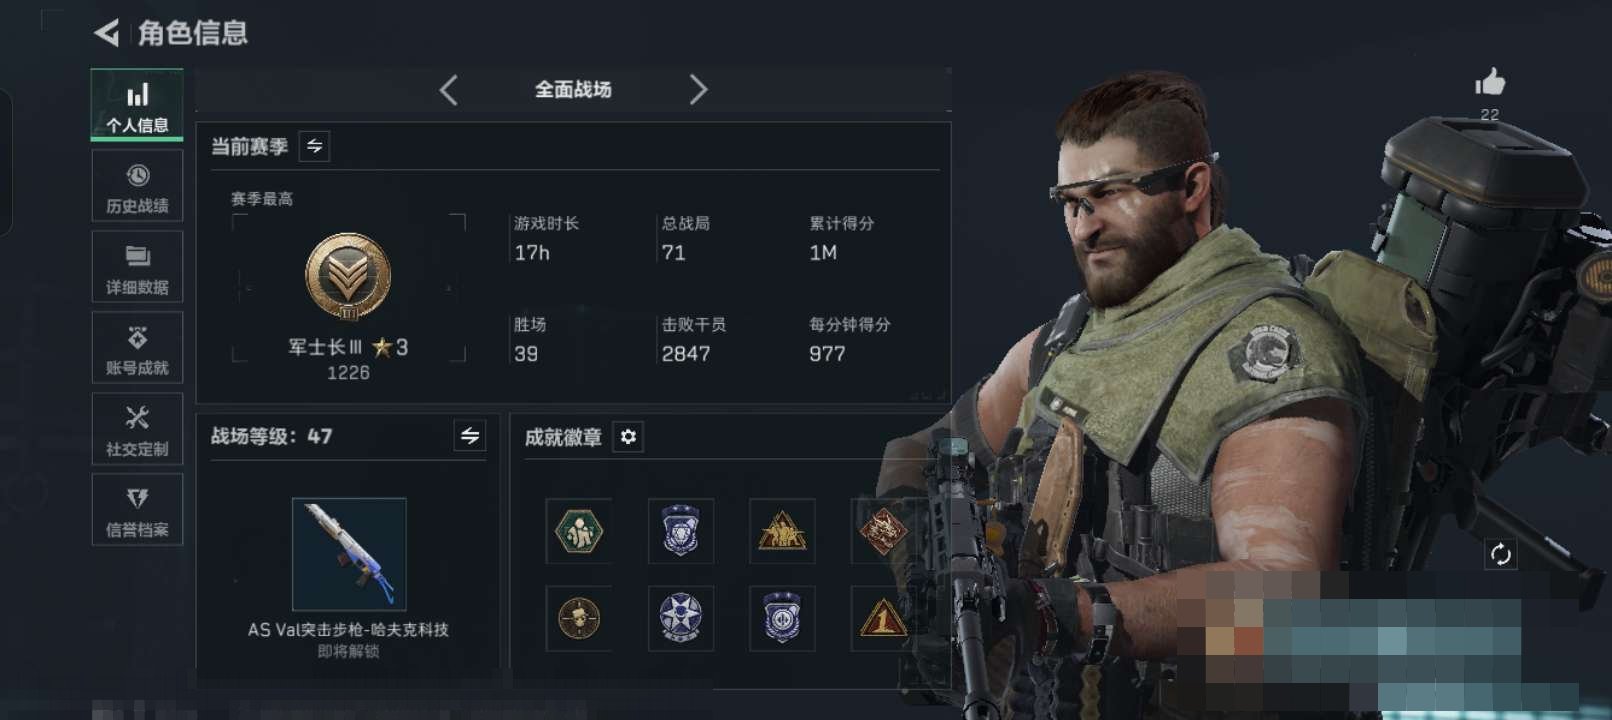The image size is (1612, 720).
Task: Click the AS Val rifle reward thumbnail
Action: pos(349,554)
